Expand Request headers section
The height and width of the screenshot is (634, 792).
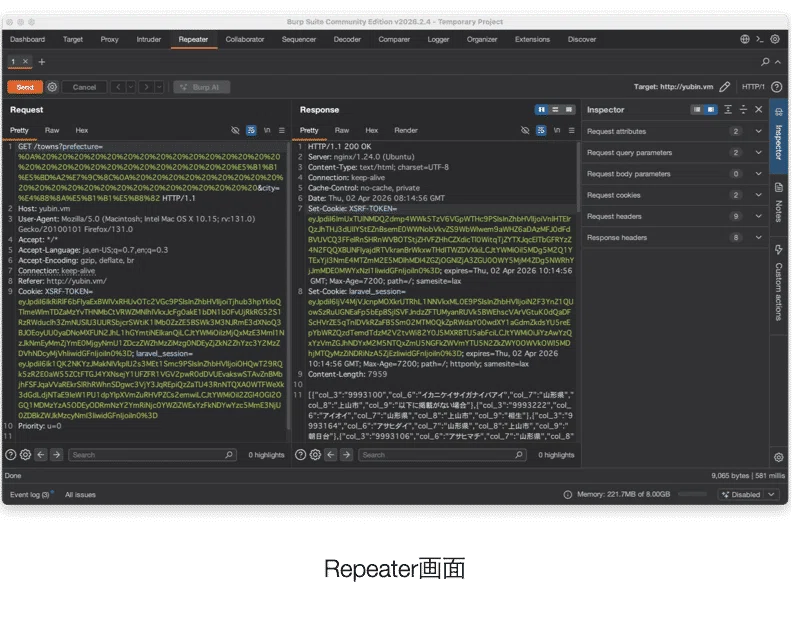point(675,216)
